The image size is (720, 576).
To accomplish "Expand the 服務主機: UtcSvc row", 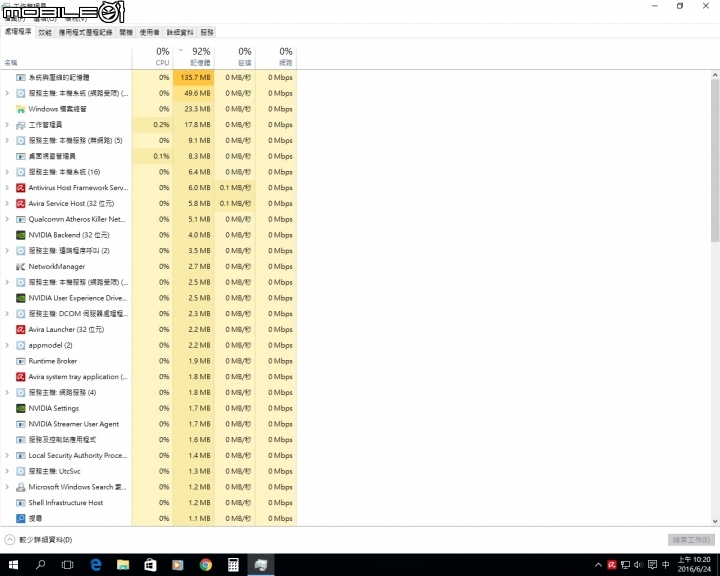I will [7, 471].
